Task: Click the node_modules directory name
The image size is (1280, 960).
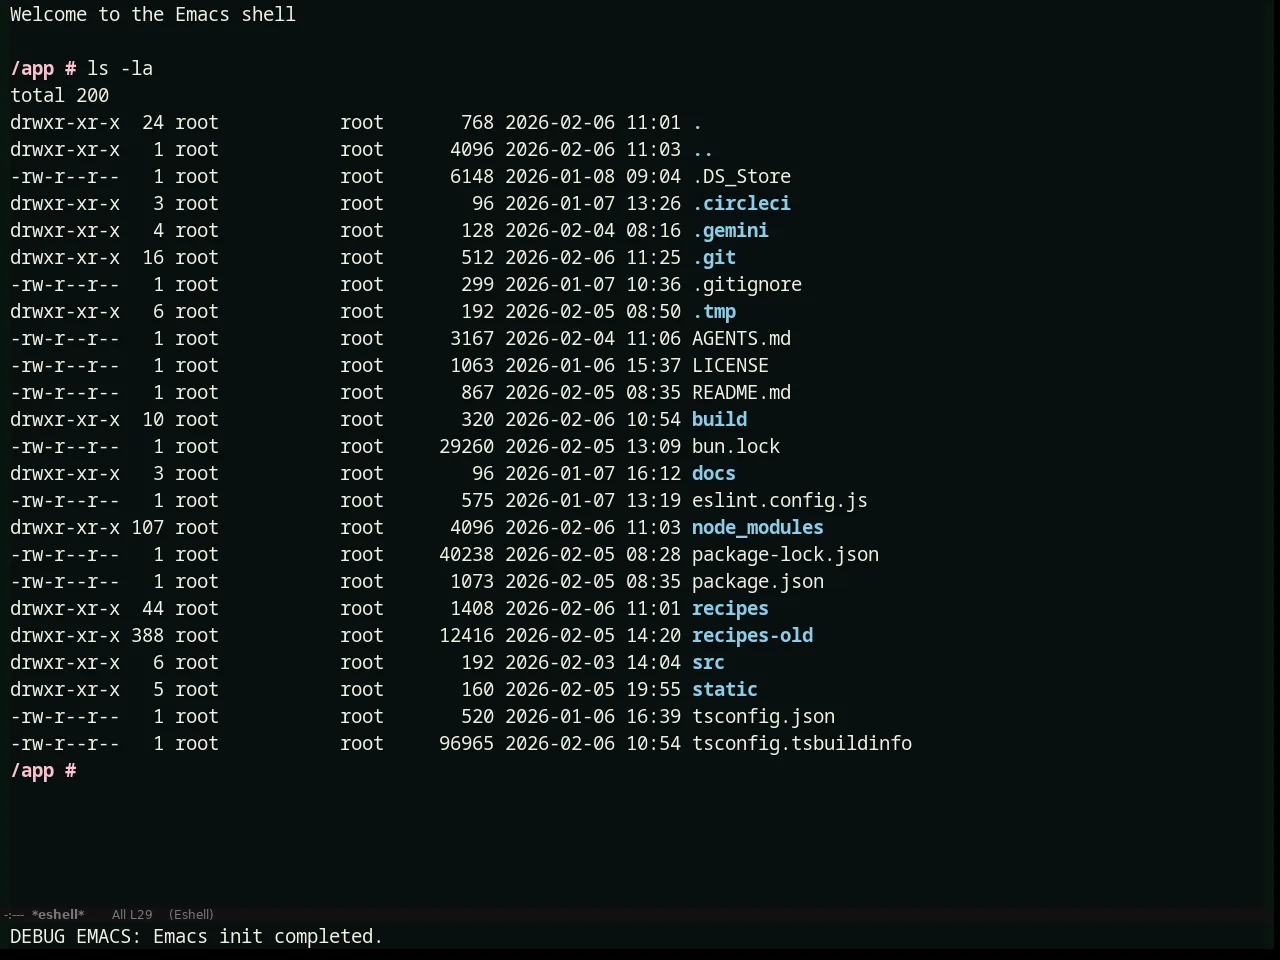Action: click(758, 527)
